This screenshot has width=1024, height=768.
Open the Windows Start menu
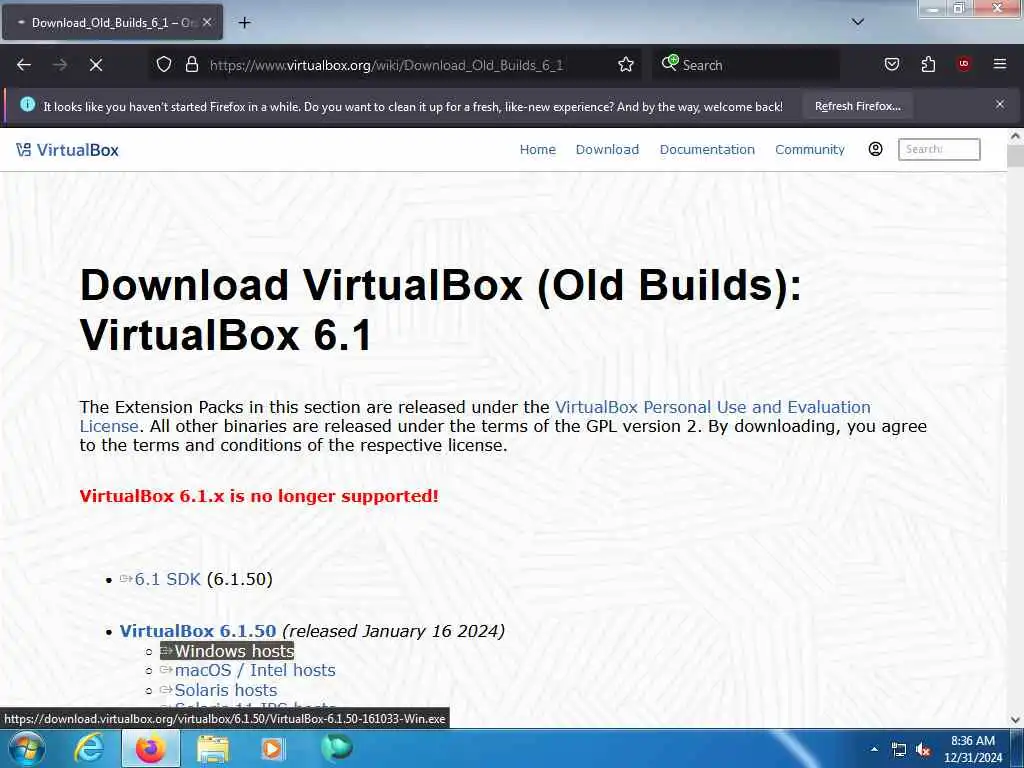(x=26, y=748)
